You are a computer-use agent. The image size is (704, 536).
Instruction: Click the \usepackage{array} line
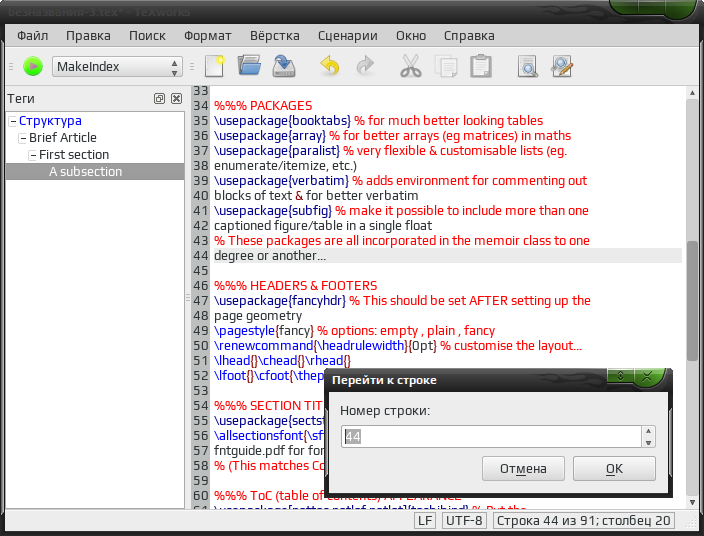(x=392, y=136)
